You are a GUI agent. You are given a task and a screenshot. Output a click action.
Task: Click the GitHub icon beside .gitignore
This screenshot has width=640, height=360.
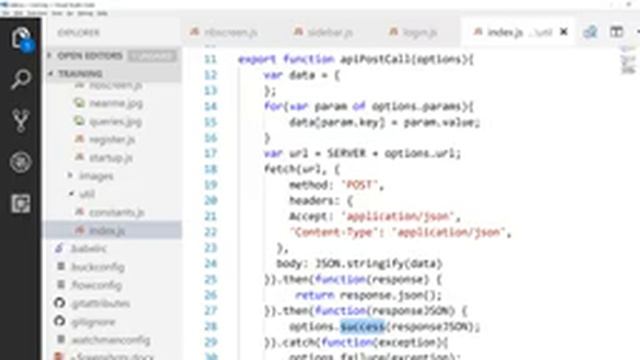60,321
